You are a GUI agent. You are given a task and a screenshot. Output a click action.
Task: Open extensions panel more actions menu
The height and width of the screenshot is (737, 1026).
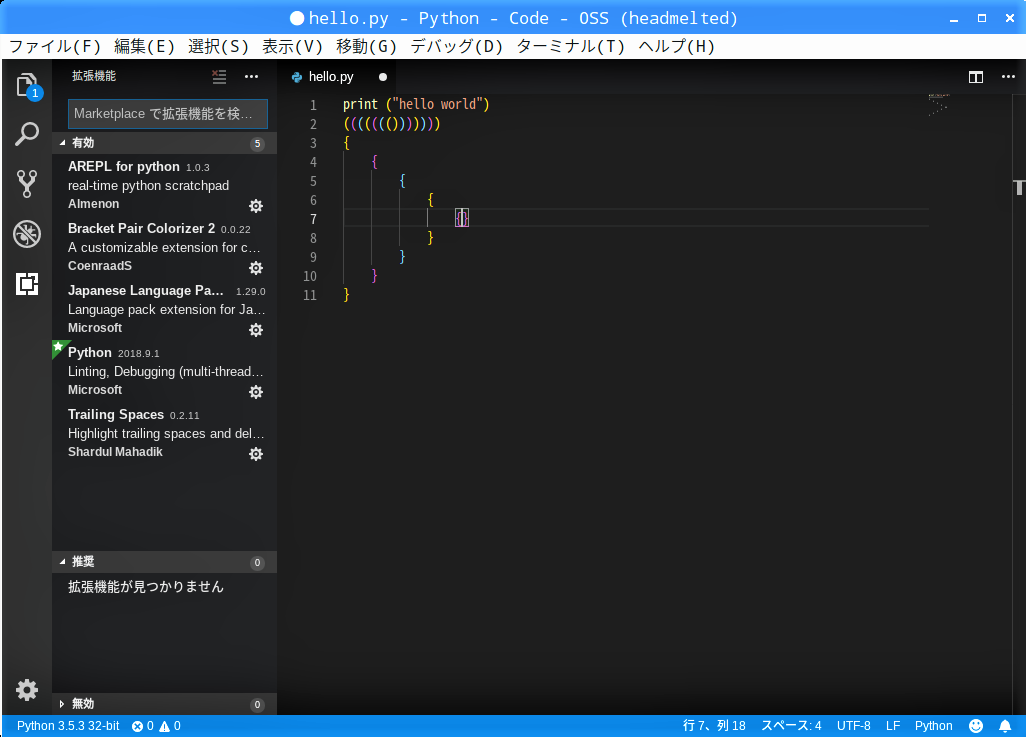click(x=251, y=77)
